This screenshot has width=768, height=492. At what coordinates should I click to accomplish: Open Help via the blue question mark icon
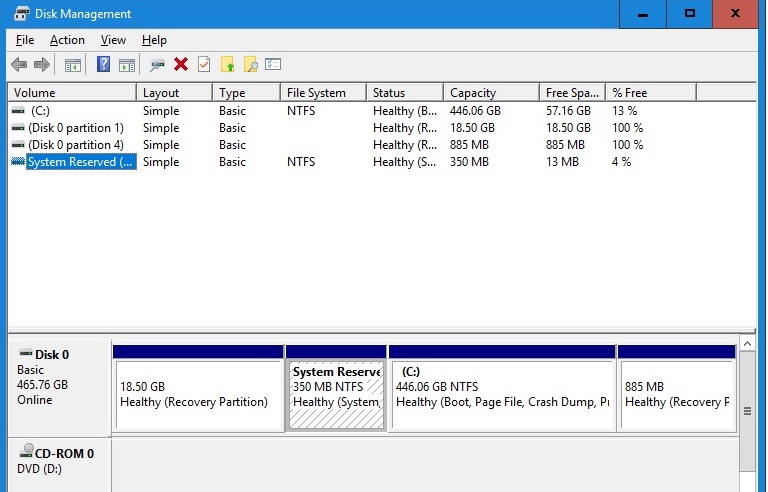tap(103, 64)
